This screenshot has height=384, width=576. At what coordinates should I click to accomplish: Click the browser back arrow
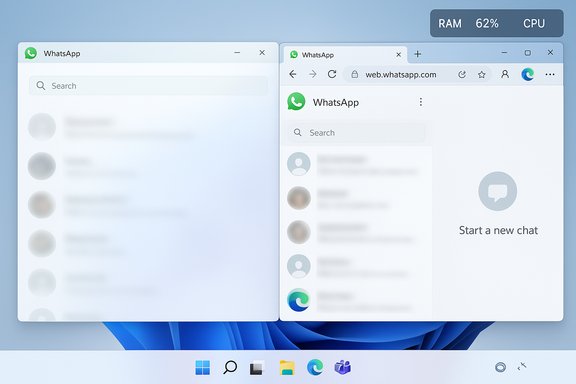click(293, 75)
